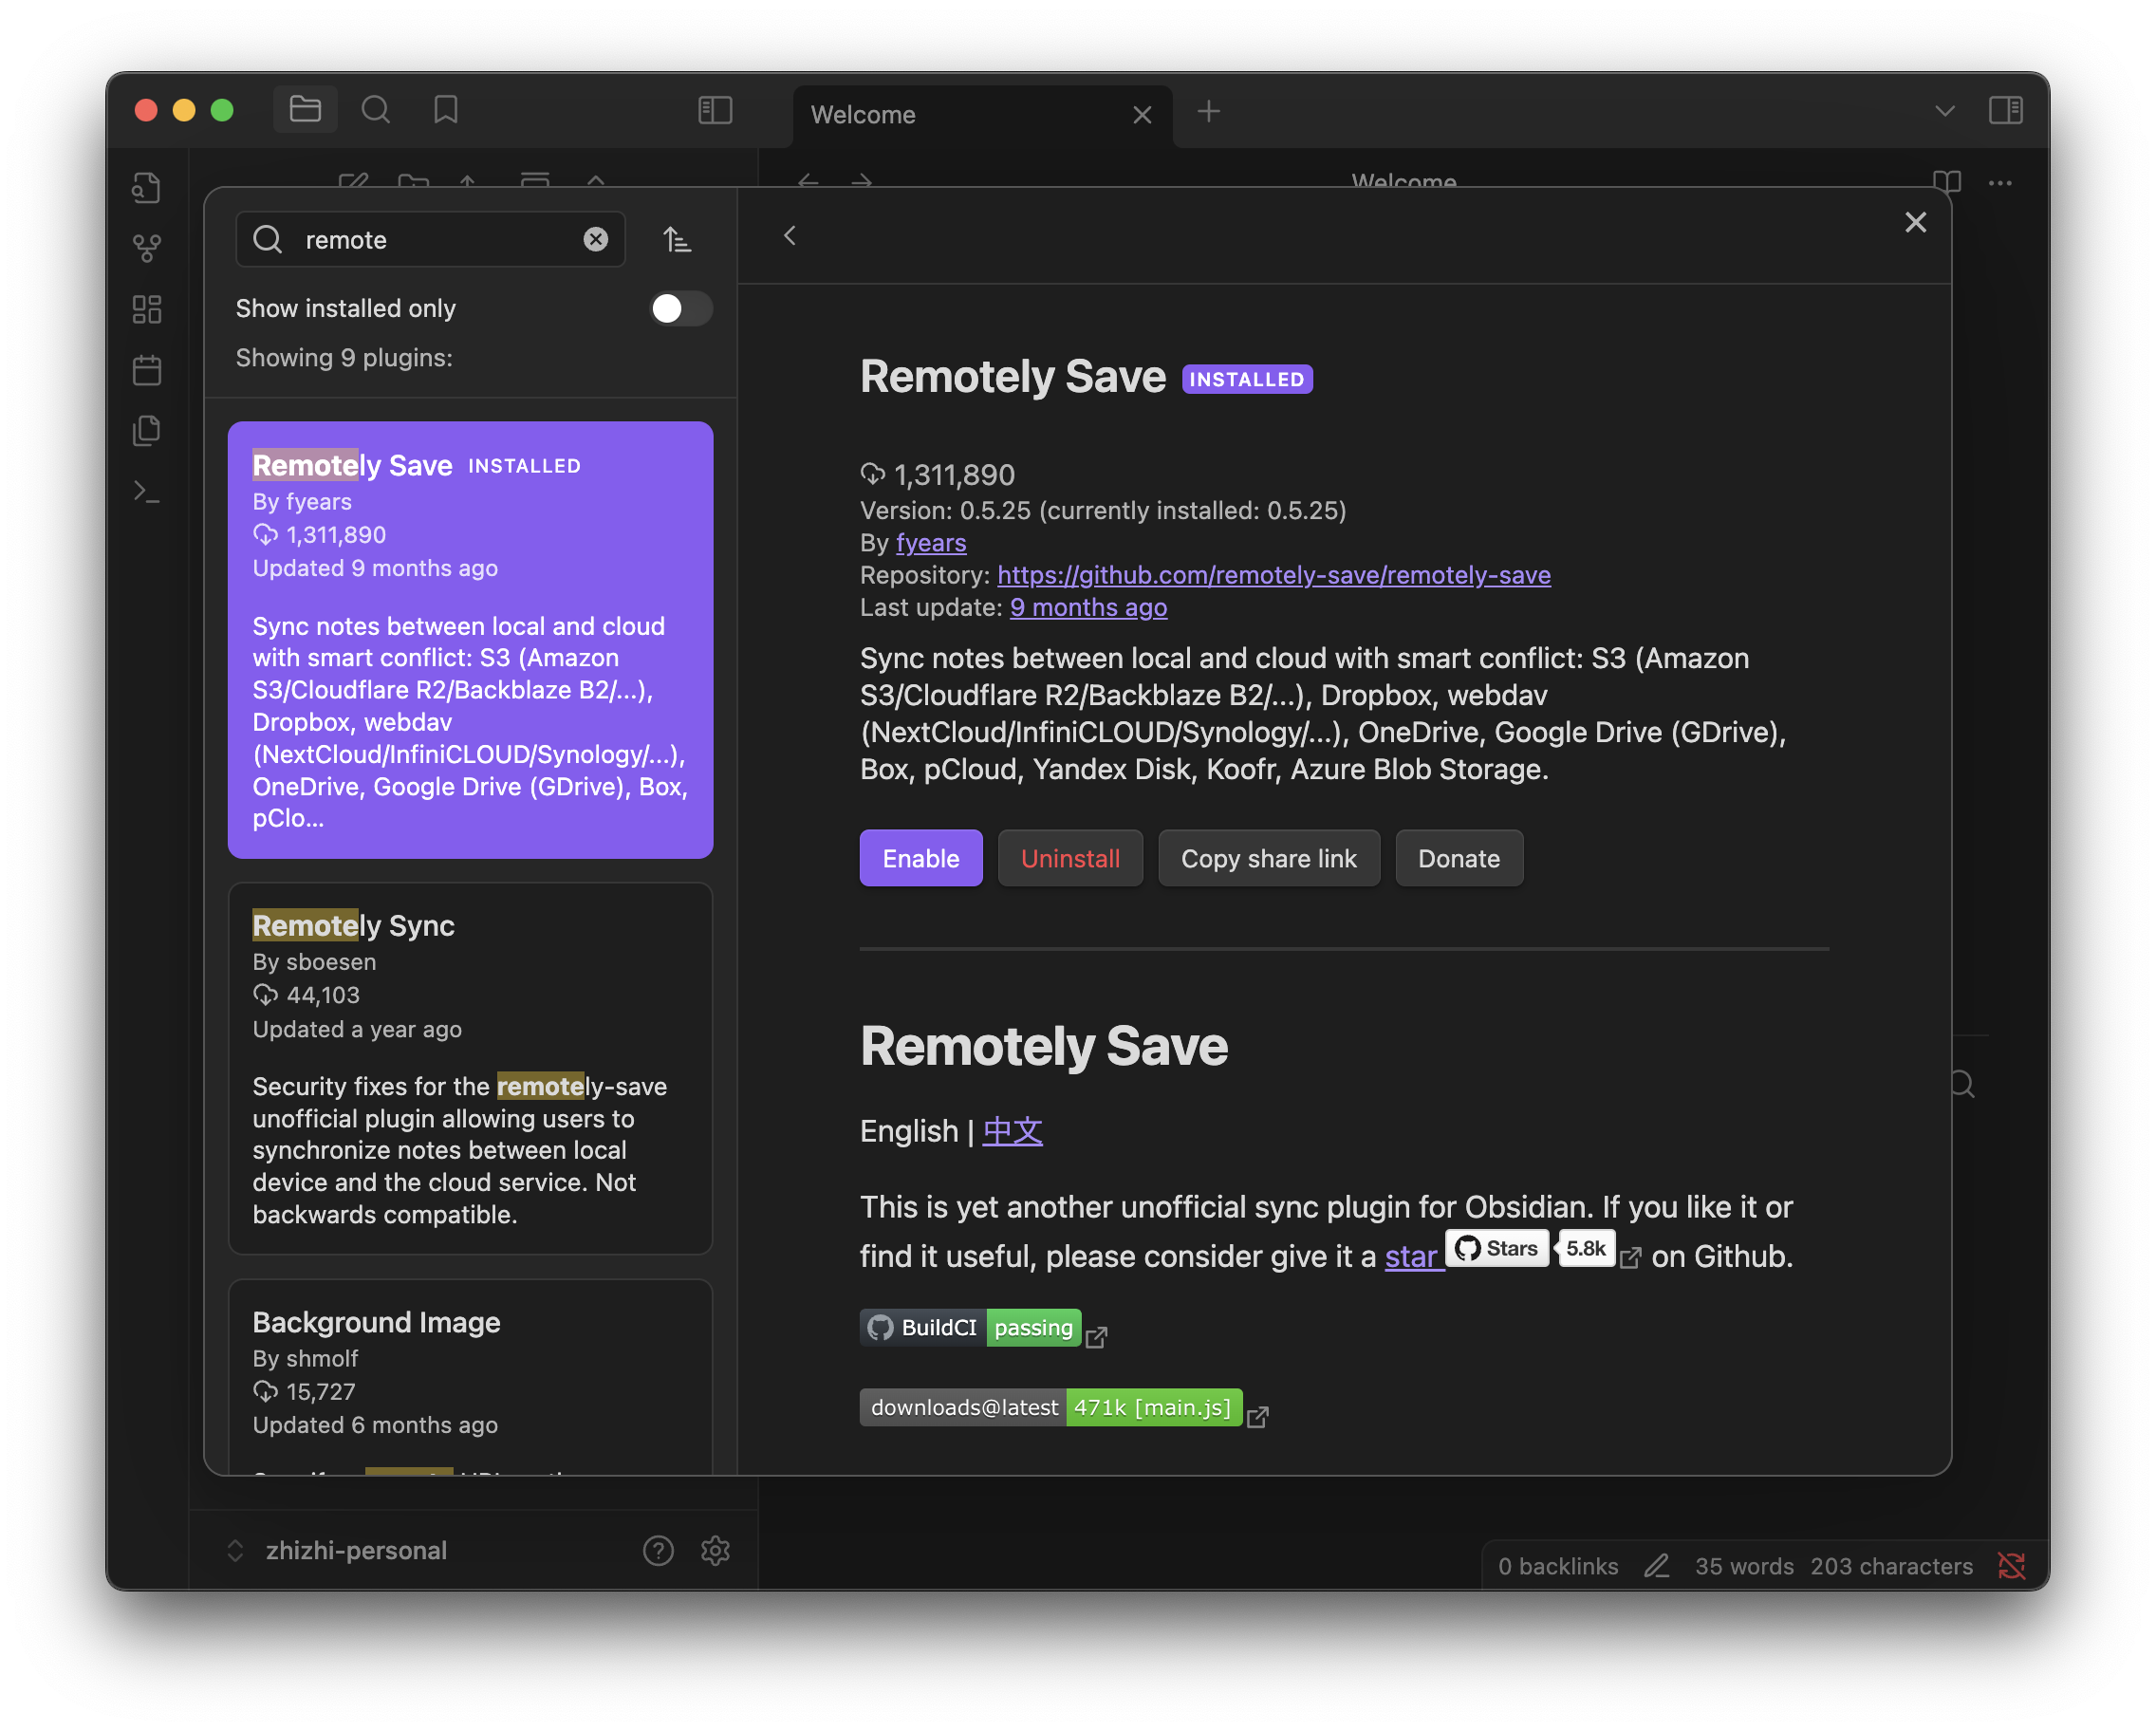Screen dimensions: 2156x1731
Task: Collapse the left sidebar toggle
Action: point(715,110)
